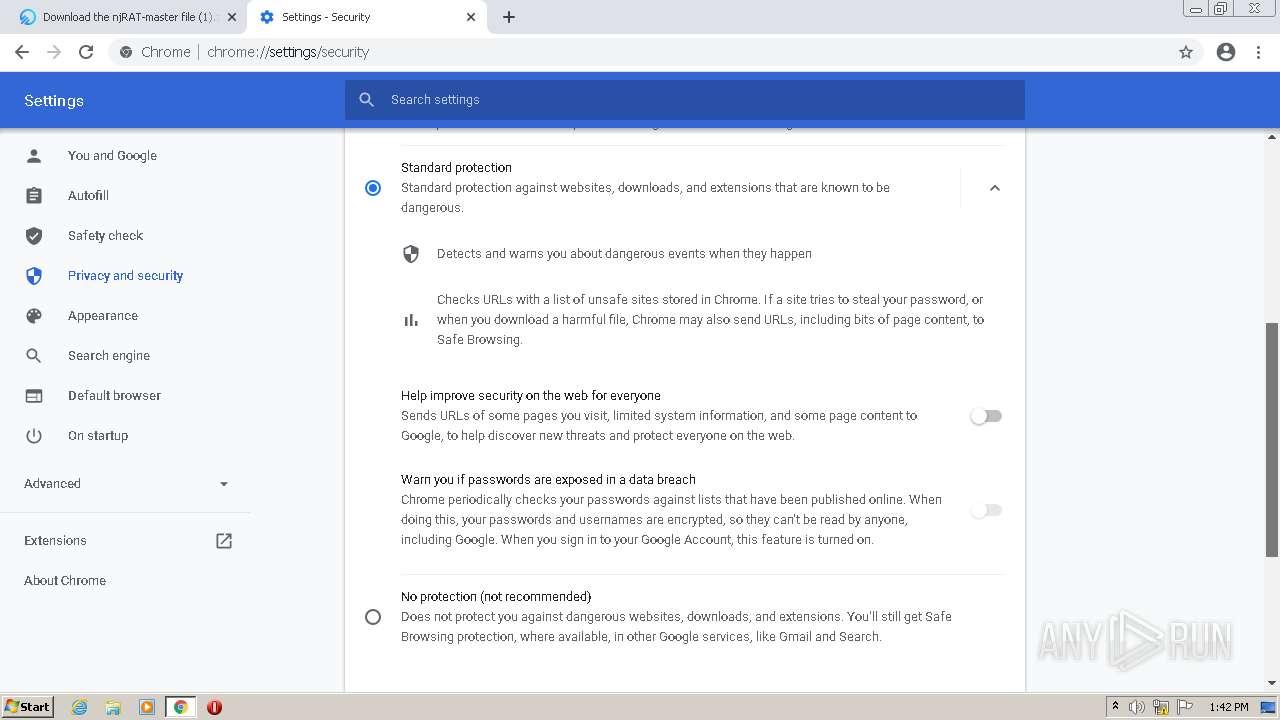Image resolution: width=1280 pixels, height=720 pixels.
Task: Open On startup settings
Action: tap(98, 435)
